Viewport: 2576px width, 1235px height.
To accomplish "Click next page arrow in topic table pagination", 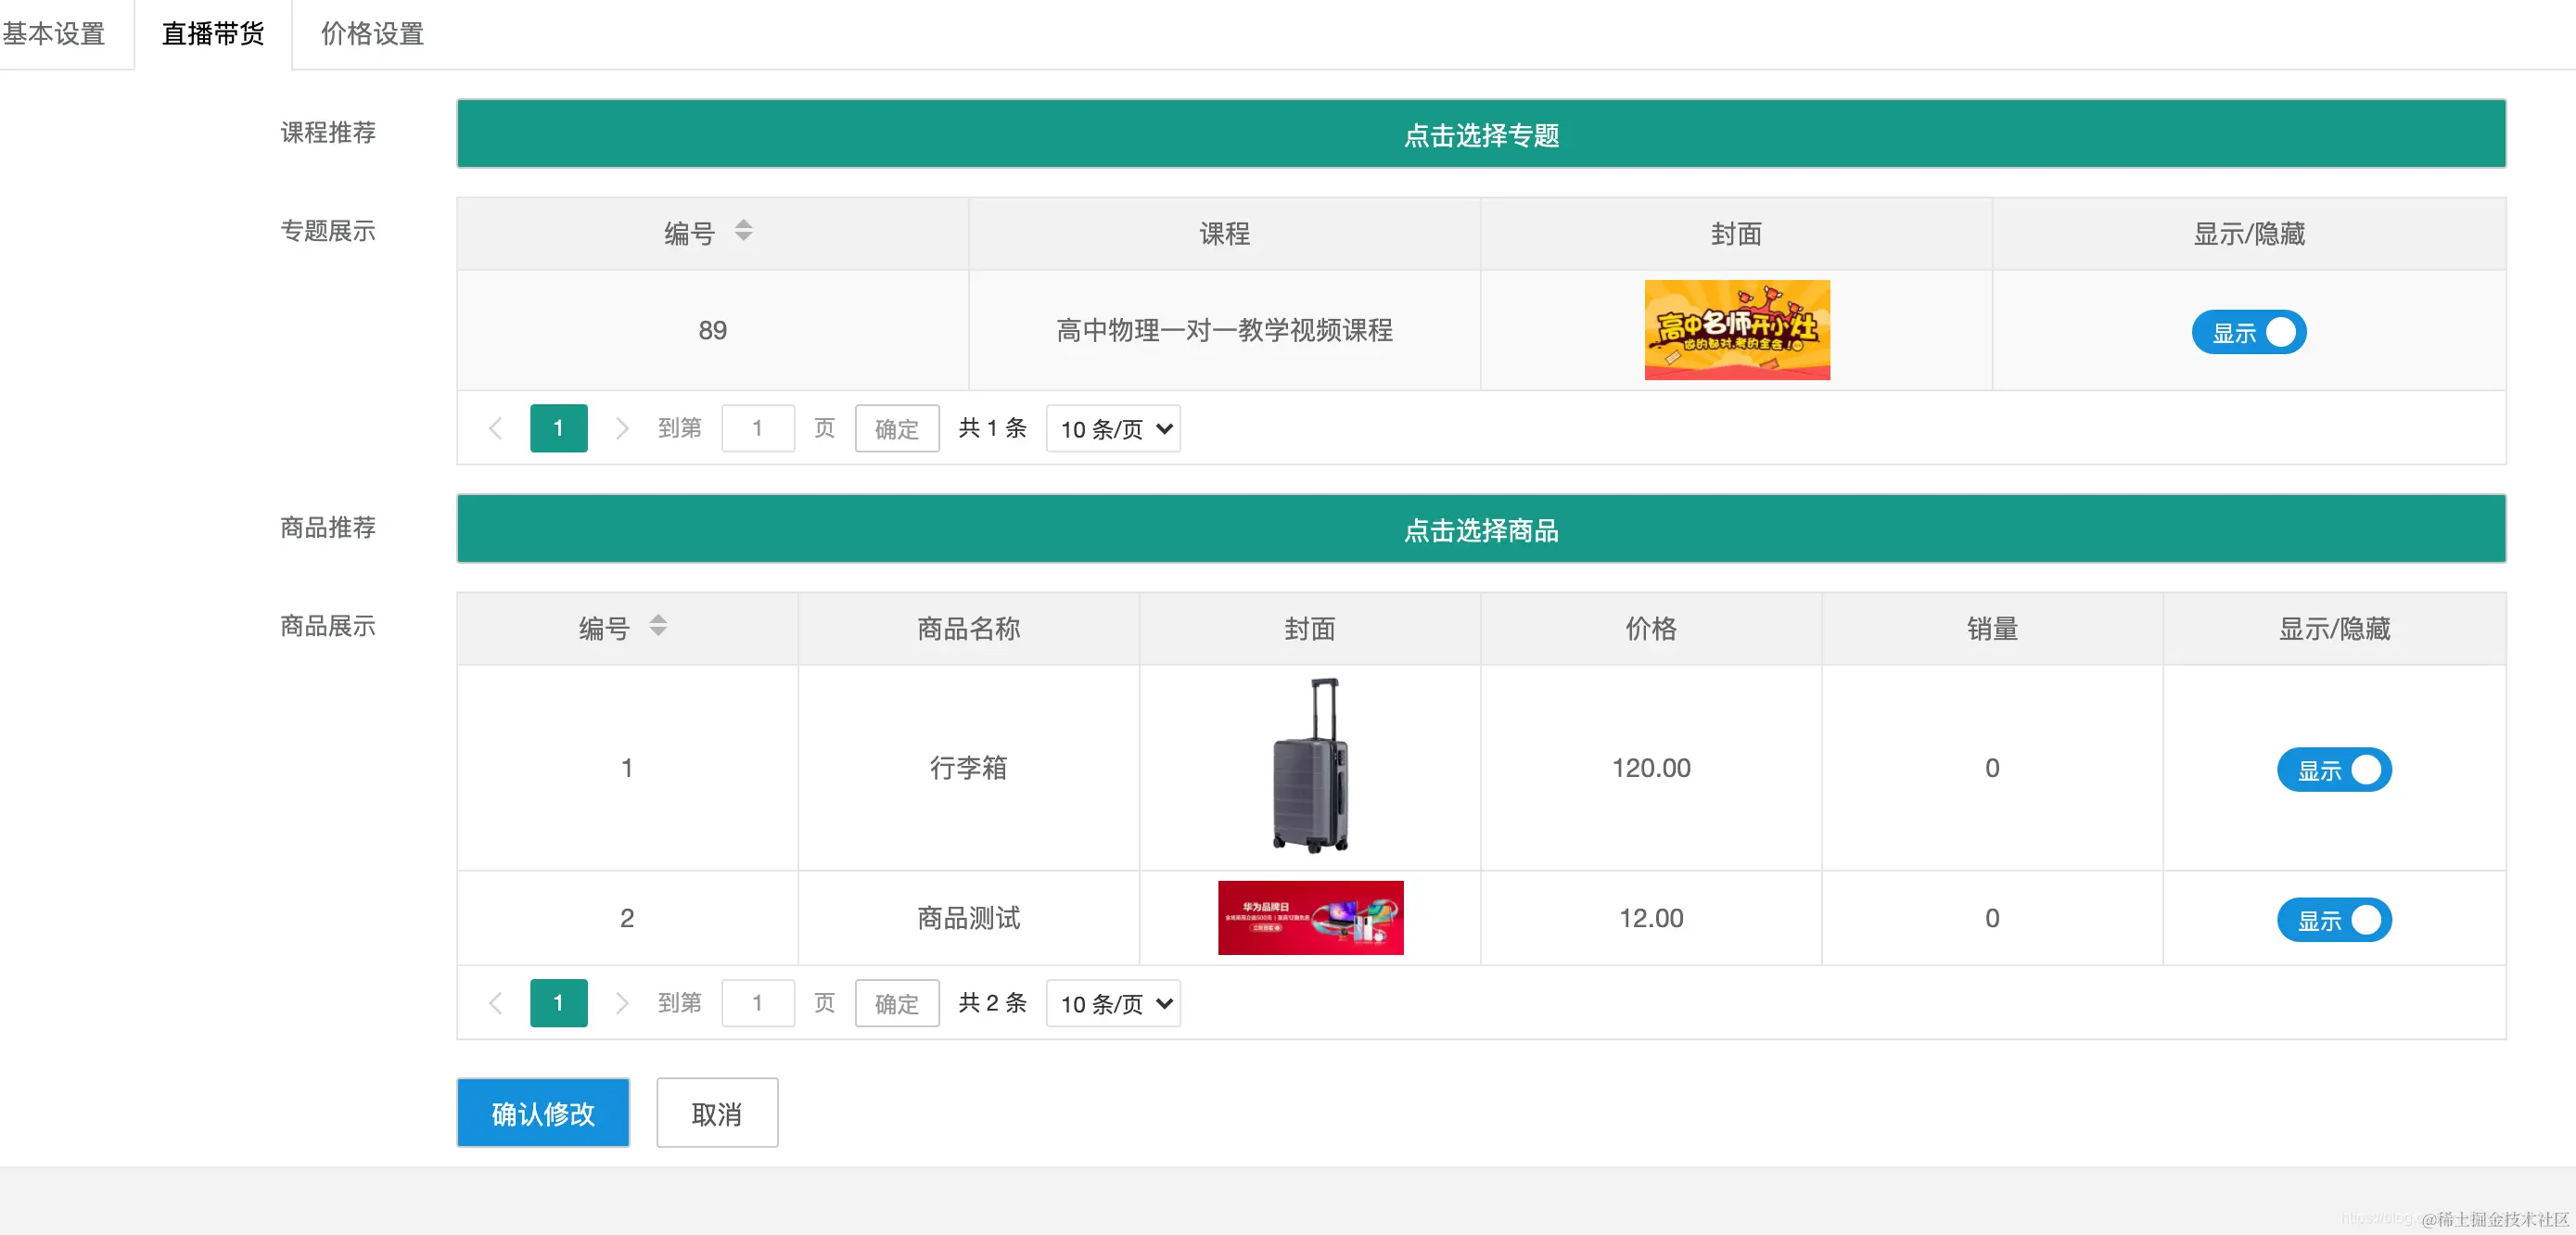I will point(622,429).
